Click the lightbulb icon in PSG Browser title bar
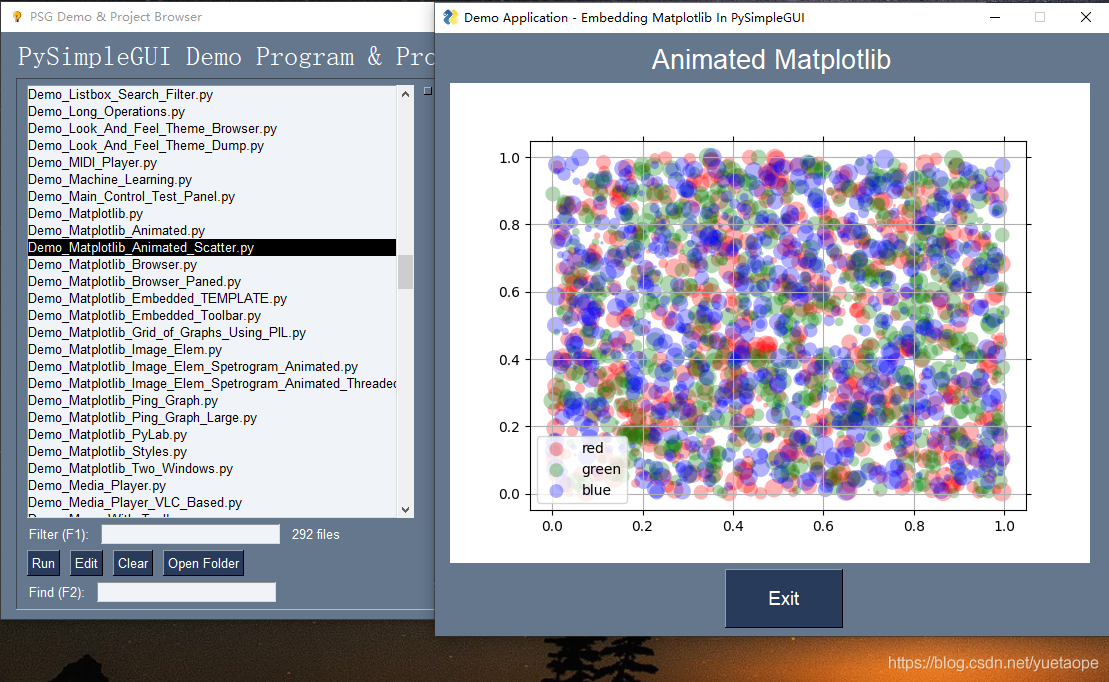Viewport: 1109px width, 682px height. tap(17, 16)
